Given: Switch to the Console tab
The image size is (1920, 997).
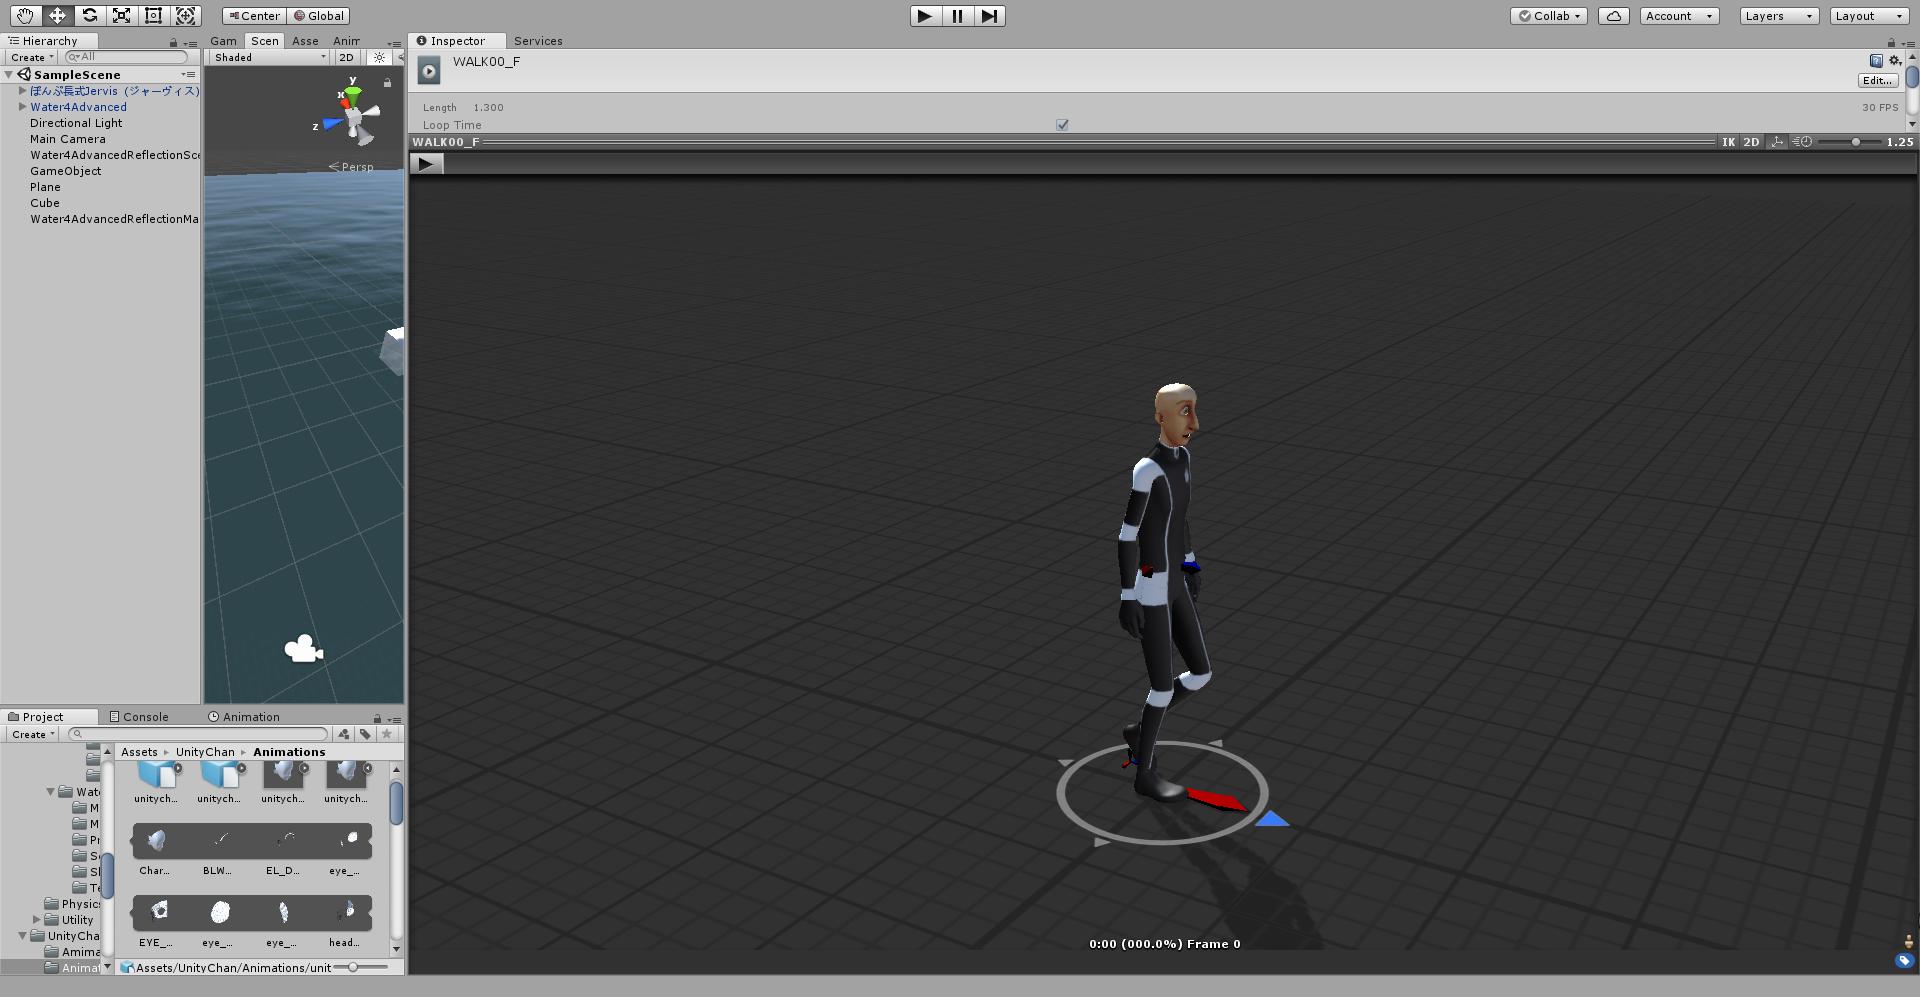Looking at the screenshot, I should click(x=139, y=717).
